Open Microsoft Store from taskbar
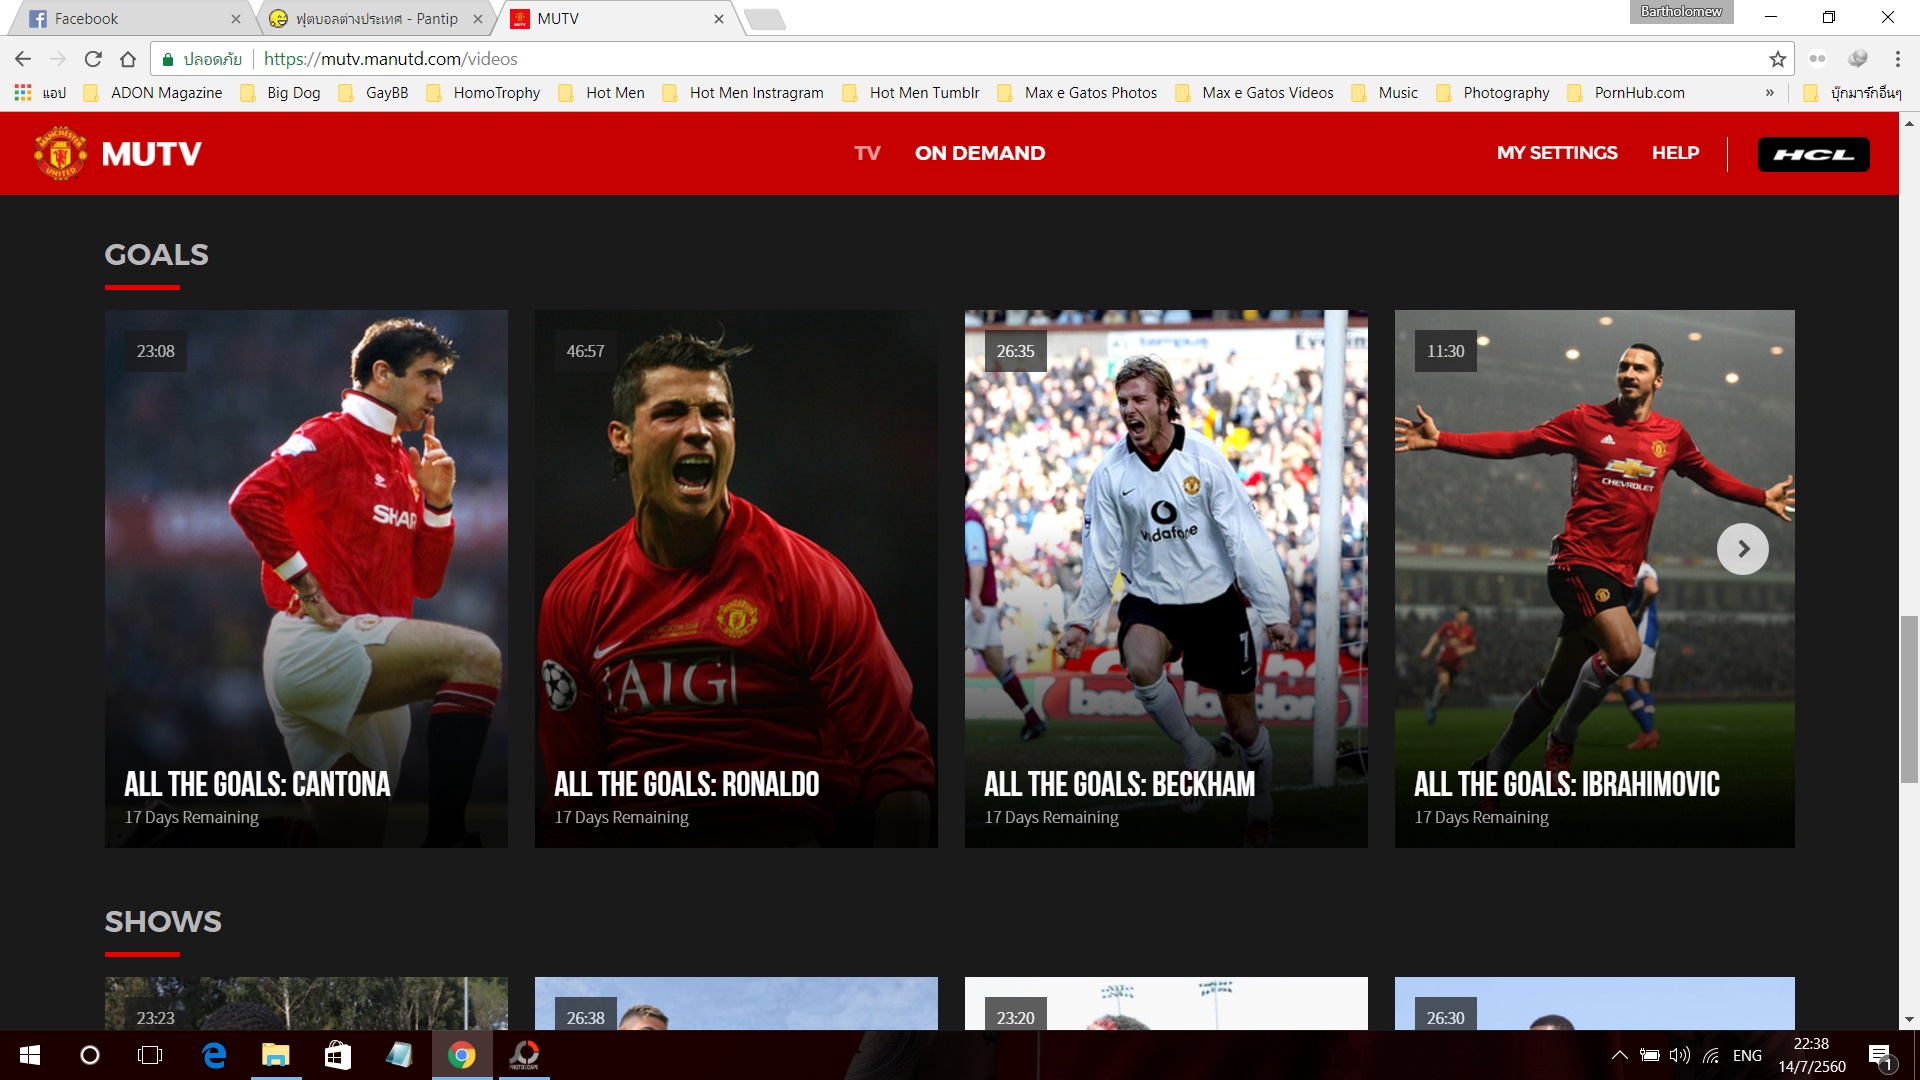 [338, 1055]
